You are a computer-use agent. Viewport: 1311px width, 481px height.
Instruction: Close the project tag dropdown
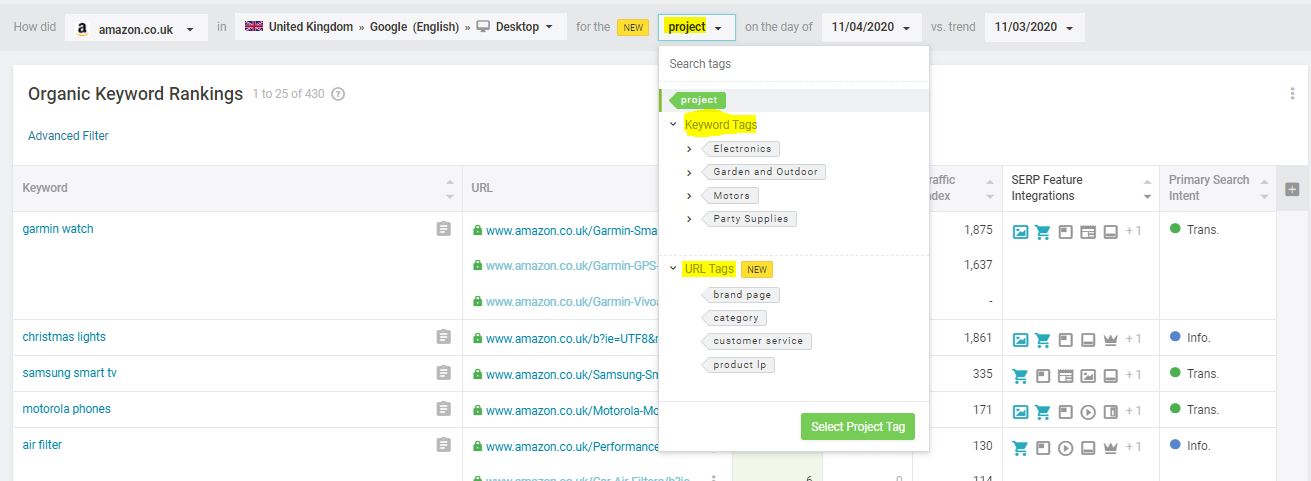[696, 27]
